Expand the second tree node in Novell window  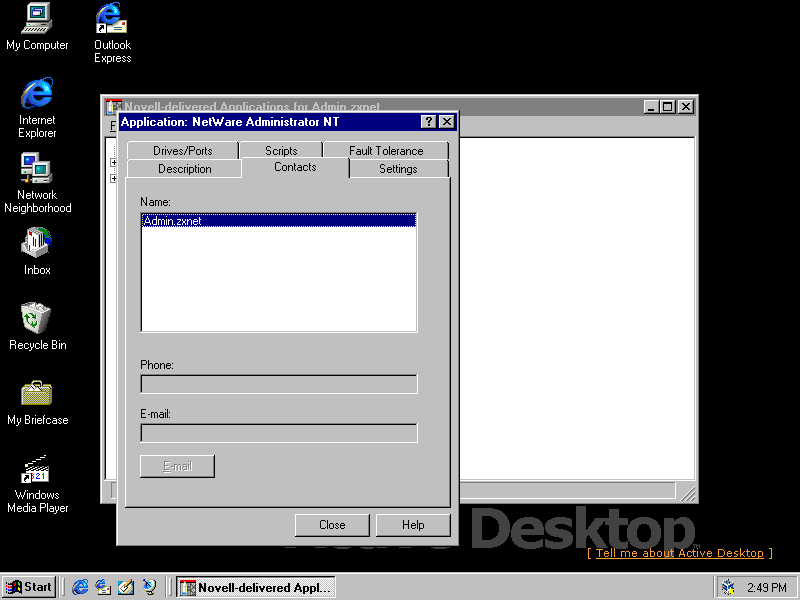pos(113,179)
